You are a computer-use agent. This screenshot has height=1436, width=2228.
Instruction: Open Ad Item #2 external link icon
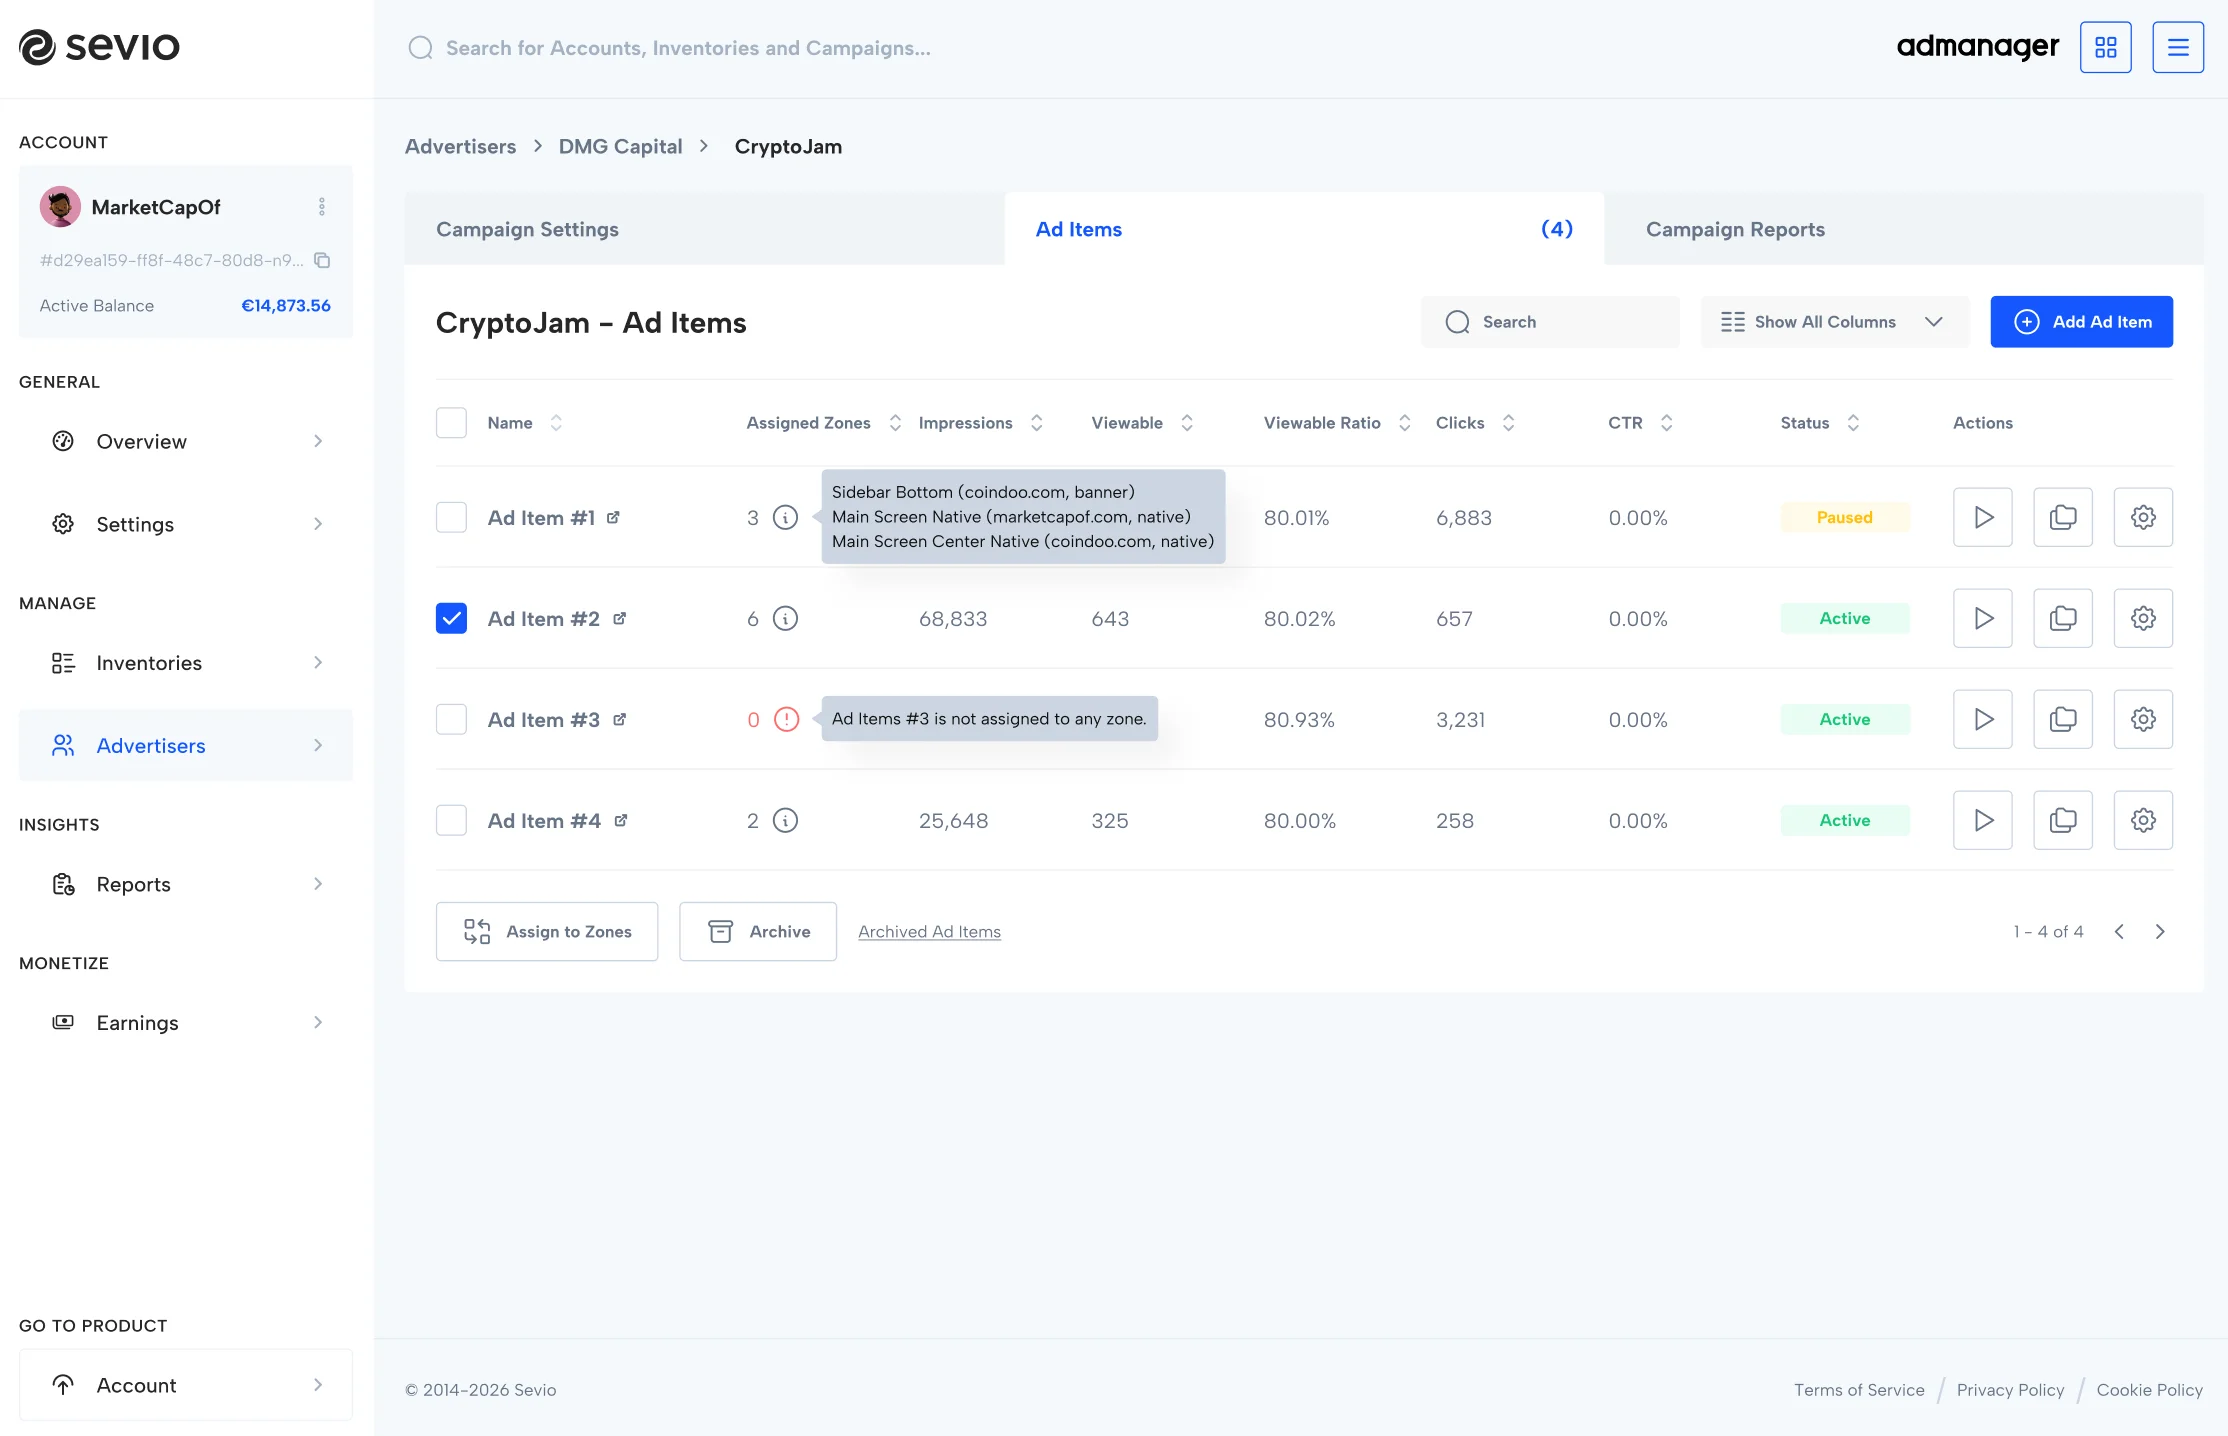coord(619,618)
